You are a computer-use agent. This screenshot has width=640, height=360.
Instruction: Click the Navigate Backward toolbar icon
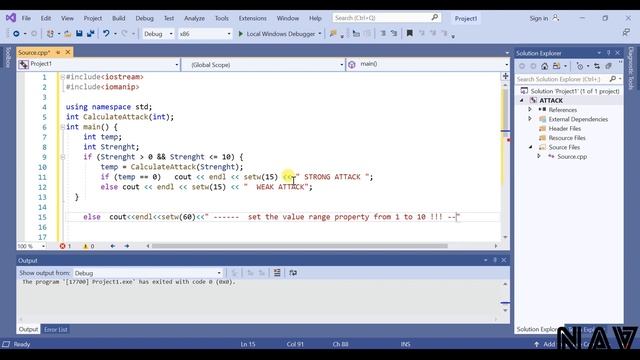[x=16, y=34]
